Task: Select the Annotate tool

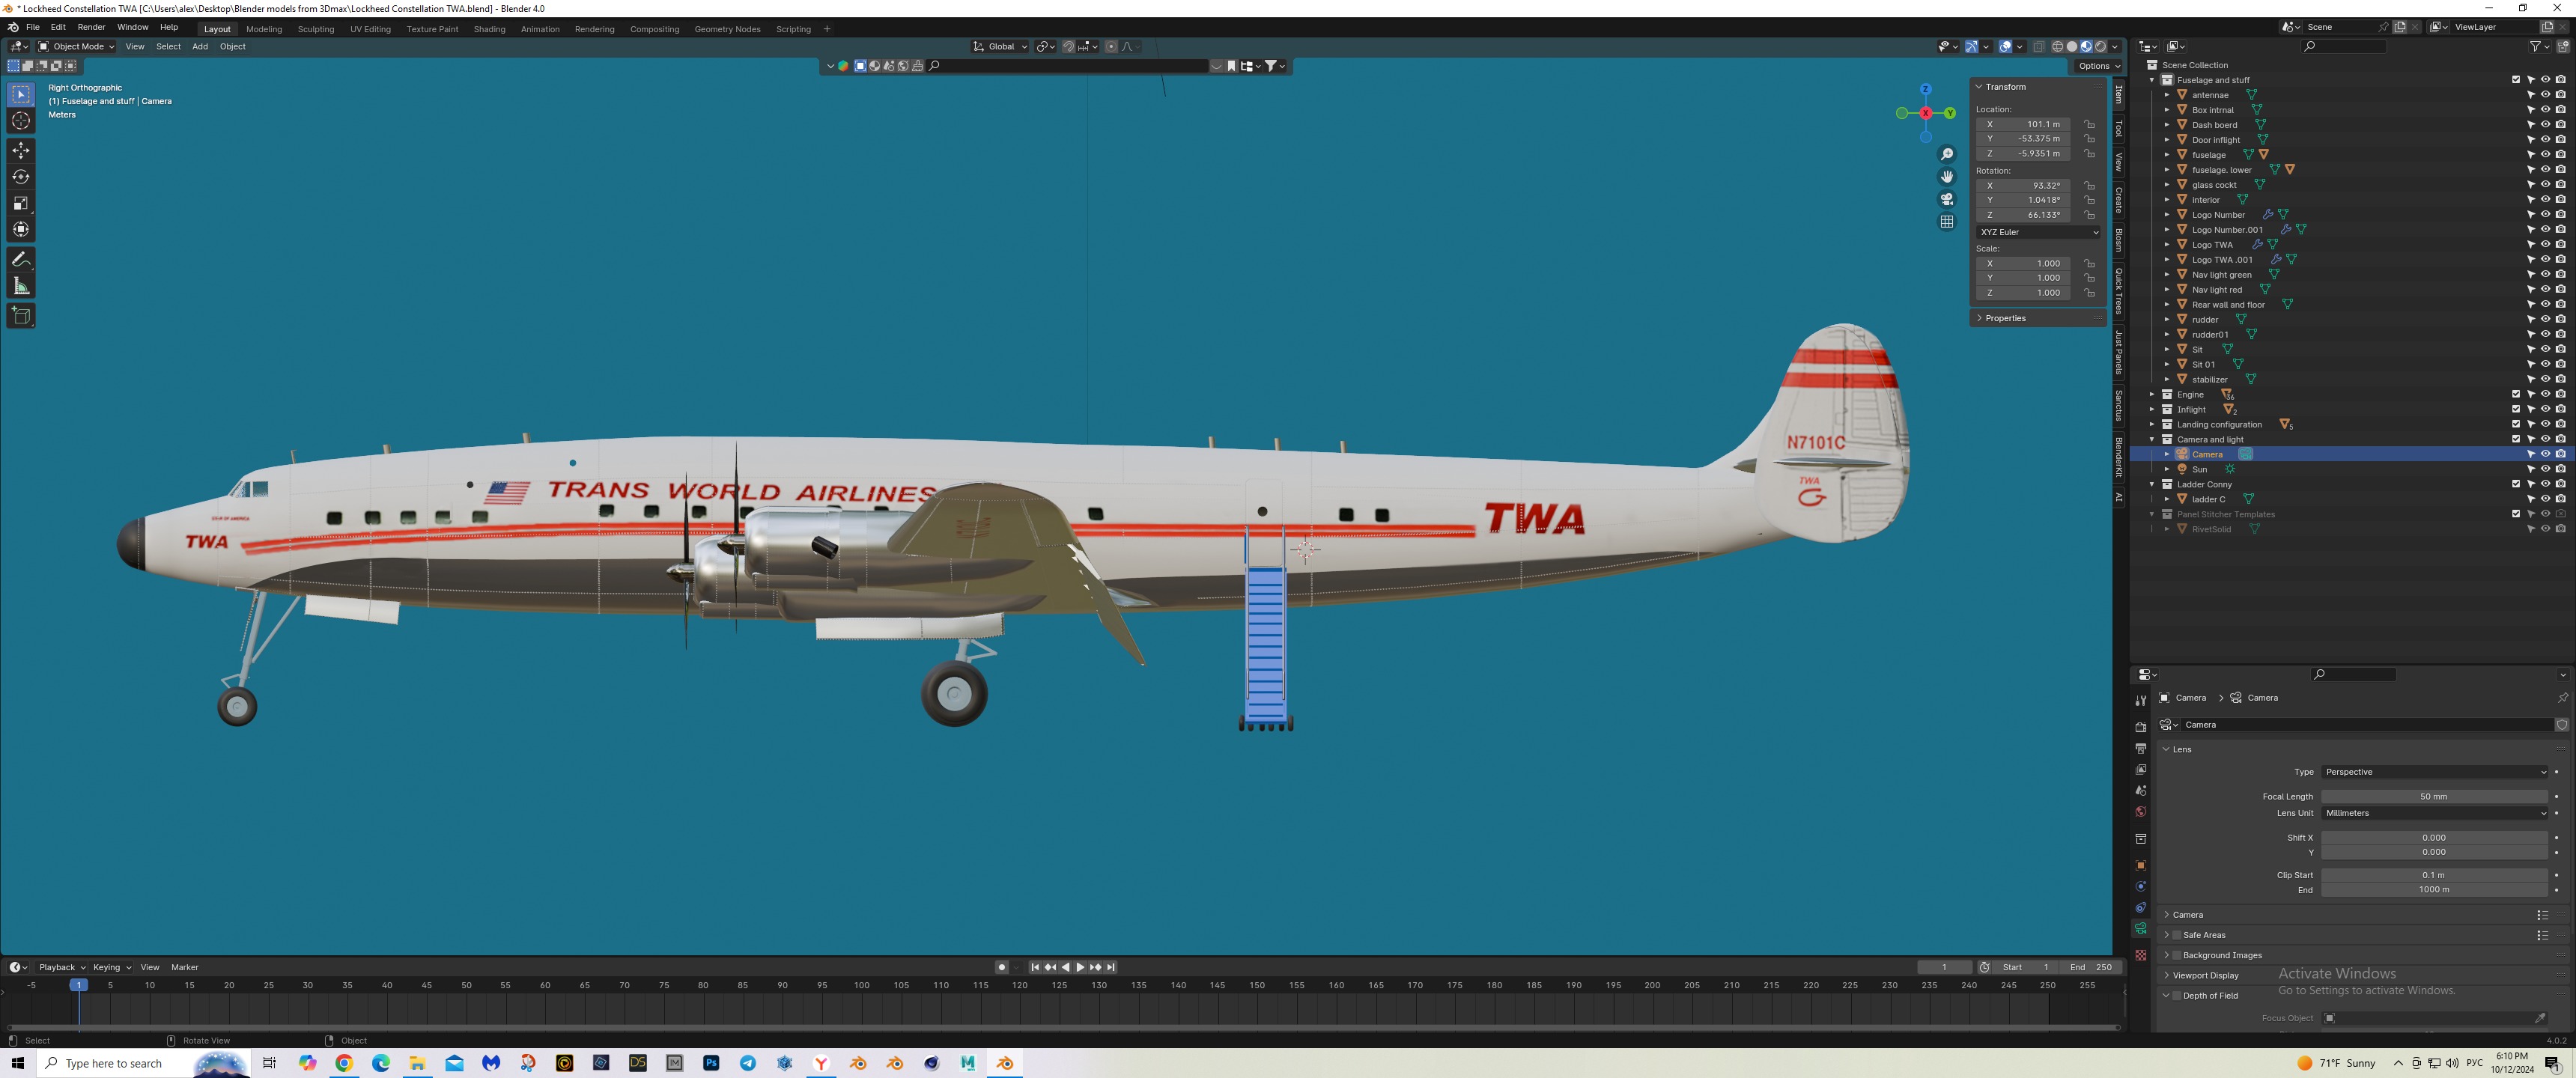Action: click(x=21, y=260)
